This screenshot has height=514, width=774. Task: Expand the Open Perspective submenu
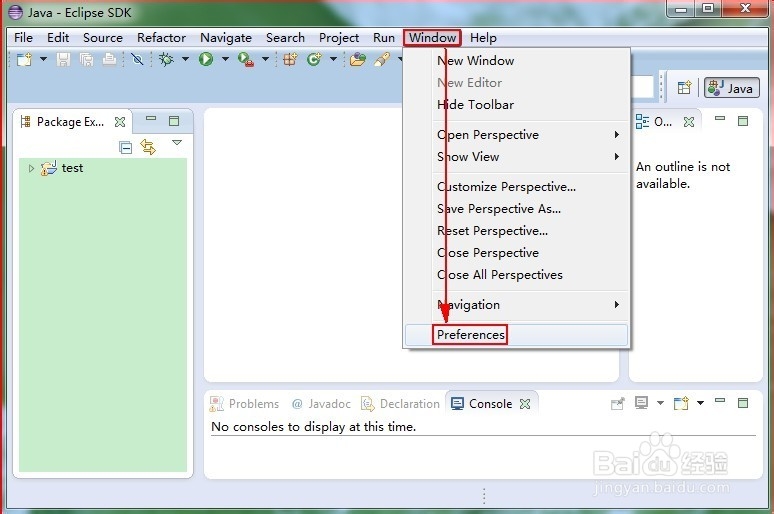[516, 135]
